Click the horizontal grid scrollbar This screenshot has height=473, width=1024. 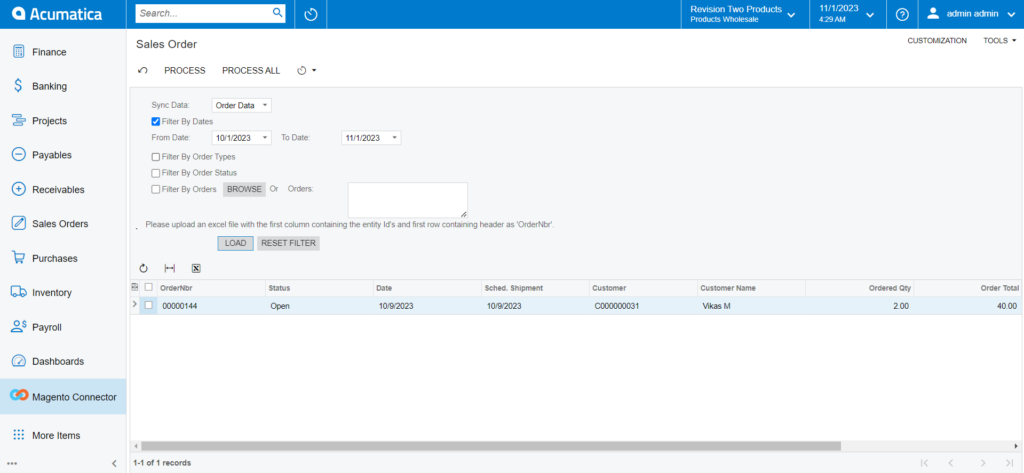tap(490, 446)
